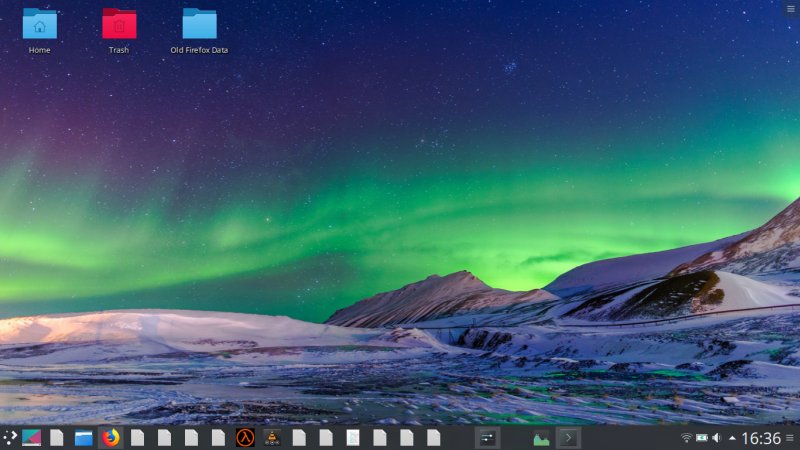Click blank launcher immediately right of the cone icon
The width and height of the screenshot is (800, 450).
[299, 438]
